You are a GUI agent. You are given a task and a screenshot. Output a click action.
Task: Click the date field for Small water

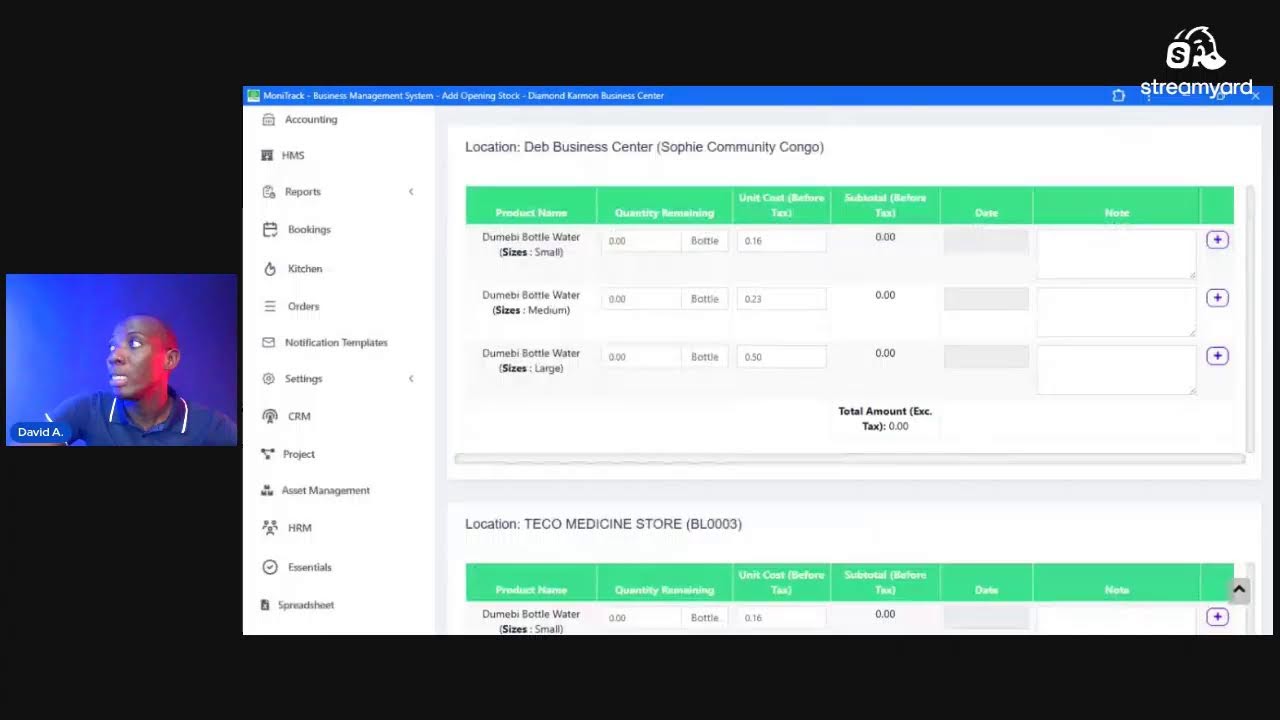click(986, 241)
